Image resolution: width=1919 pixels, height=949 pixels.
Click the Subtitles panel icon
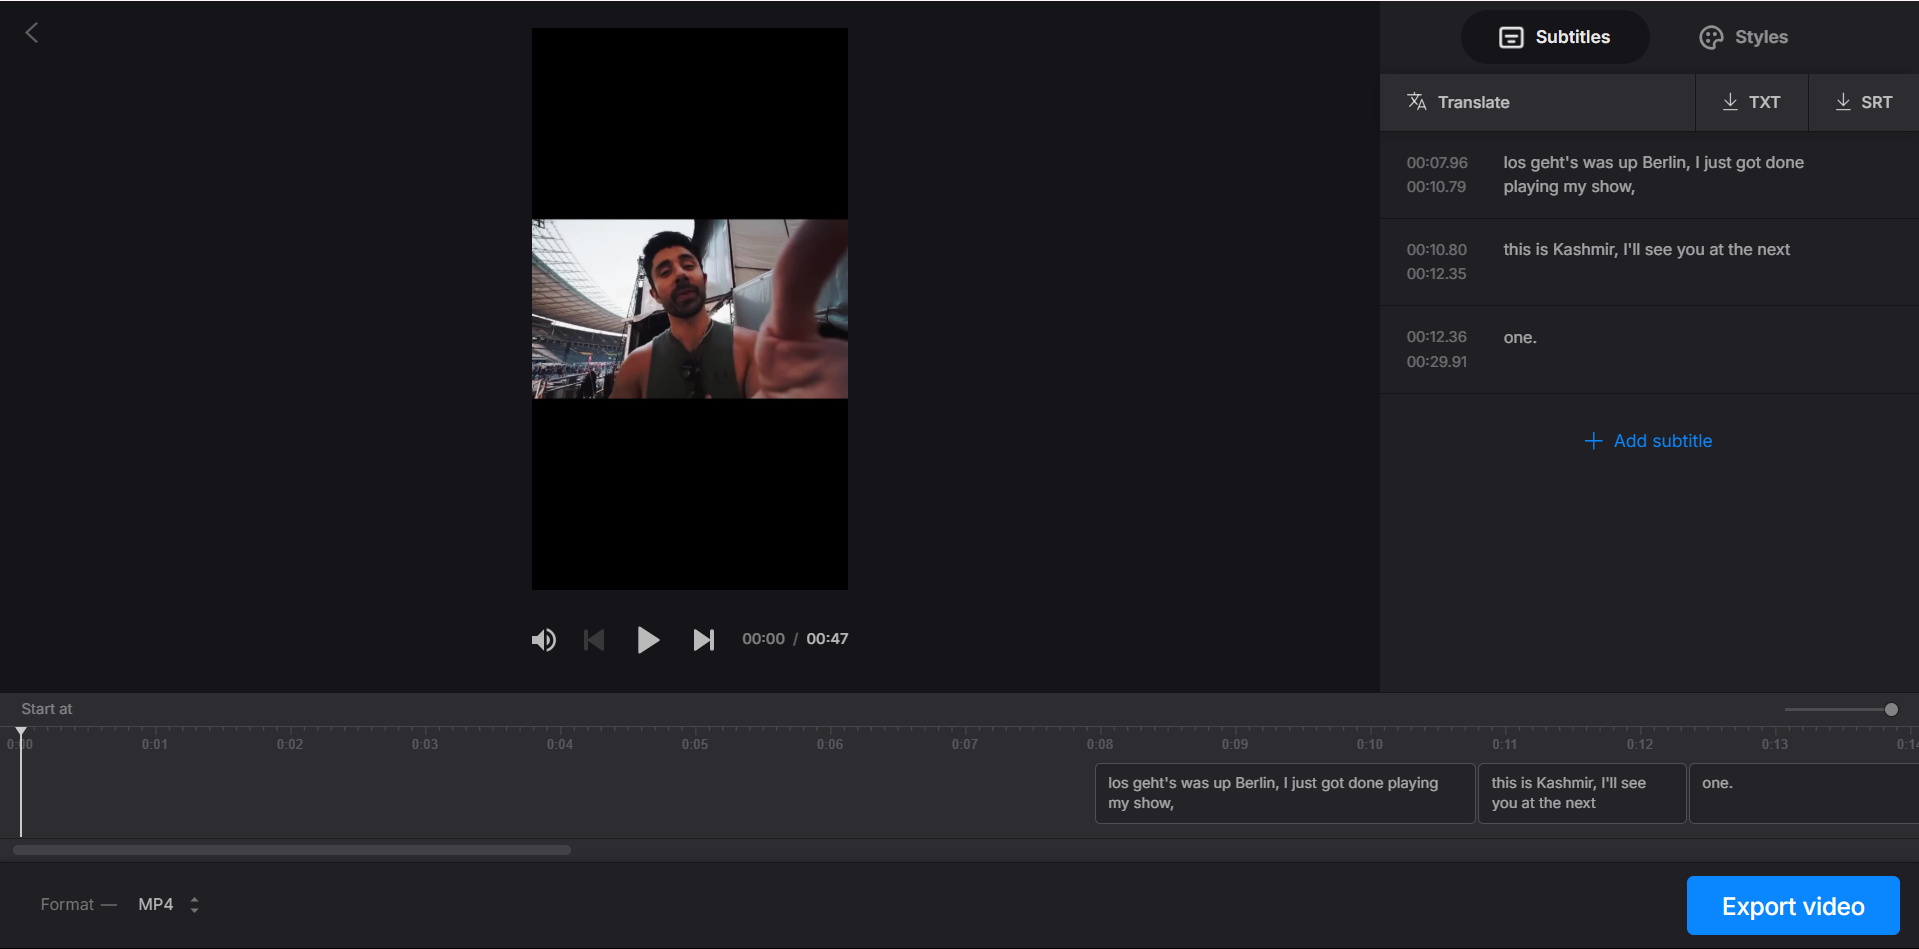pos(1512,37)
